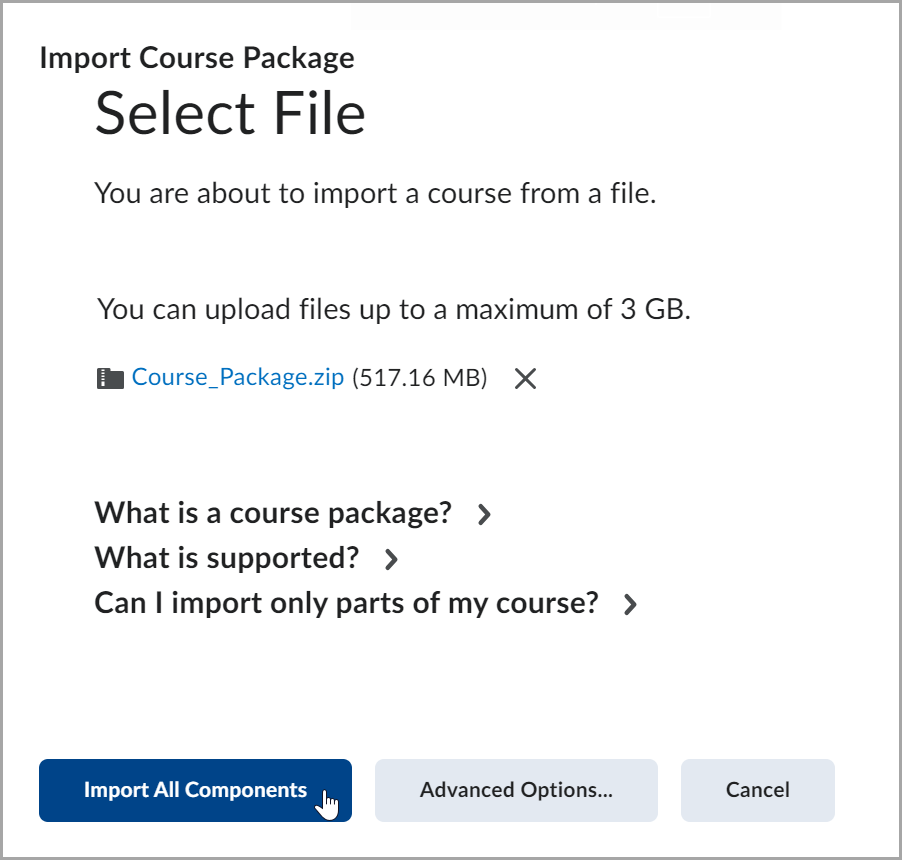Expand "Can I import only parts of my course?"
902x860 pixels.
click(x=346, y=603)
